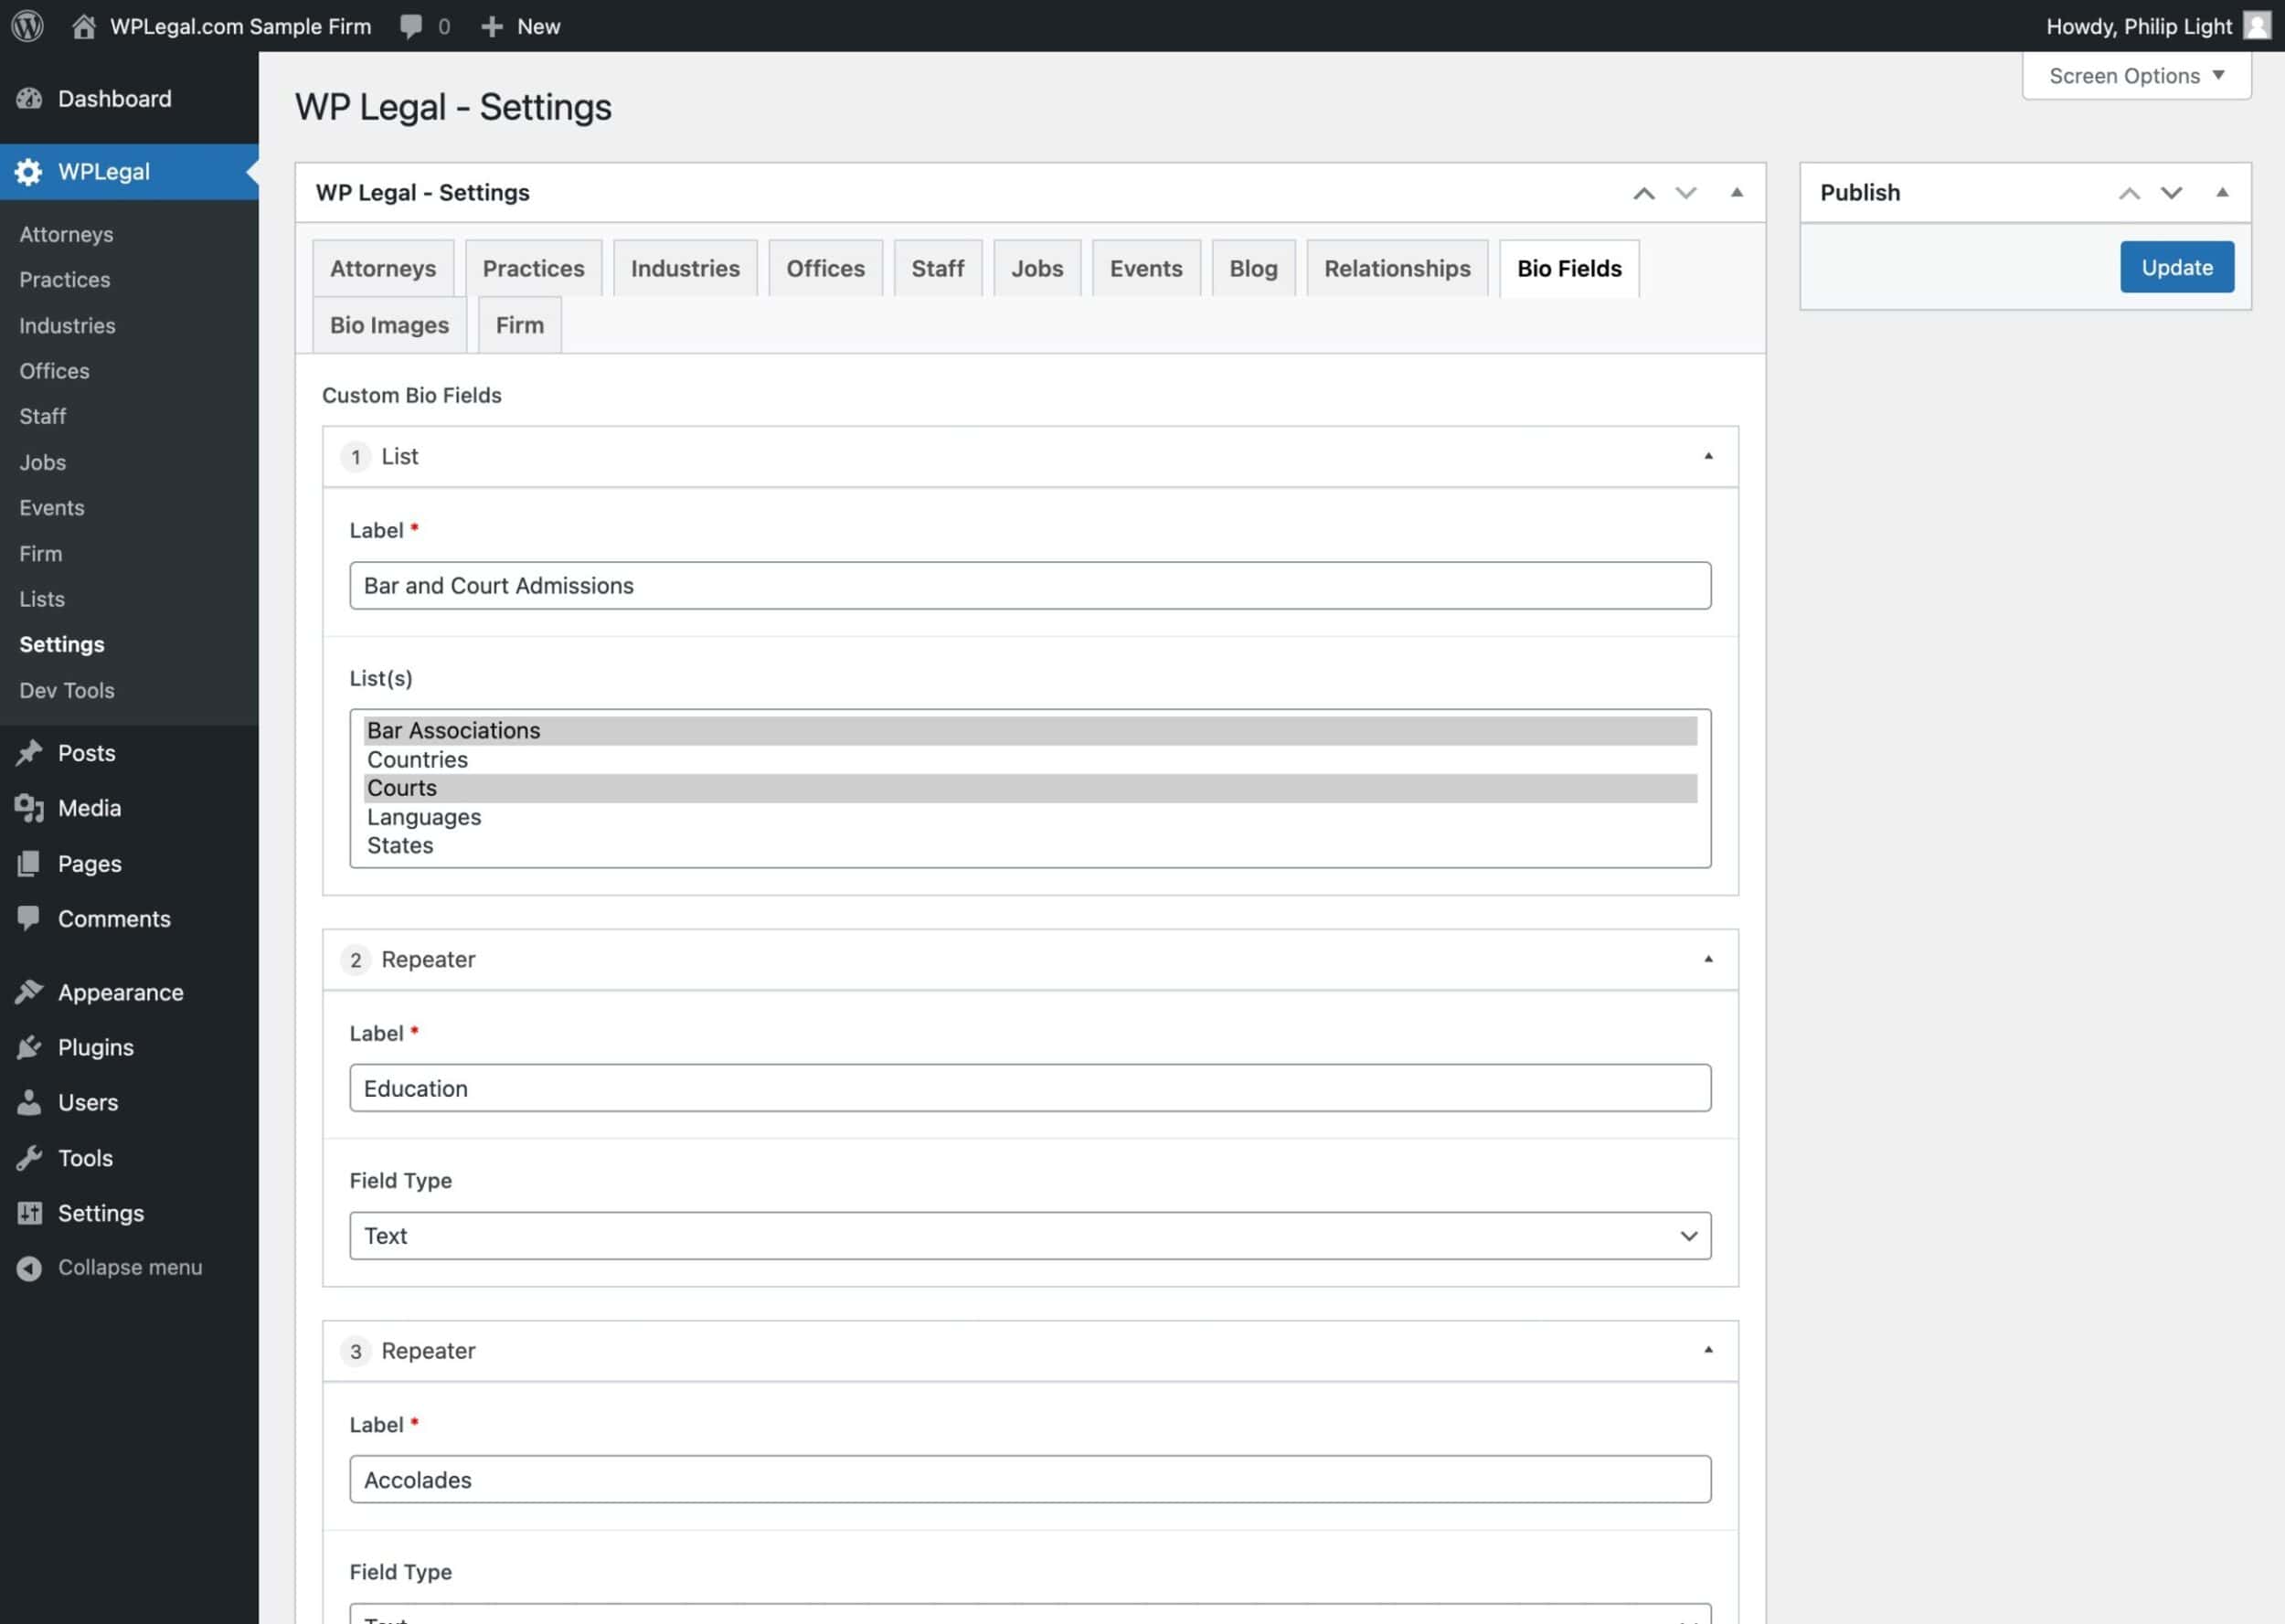The height and width of the screenshot is (1624, 2285).
Task: Switch to the Blog tab
Action: click(1253, 268)
